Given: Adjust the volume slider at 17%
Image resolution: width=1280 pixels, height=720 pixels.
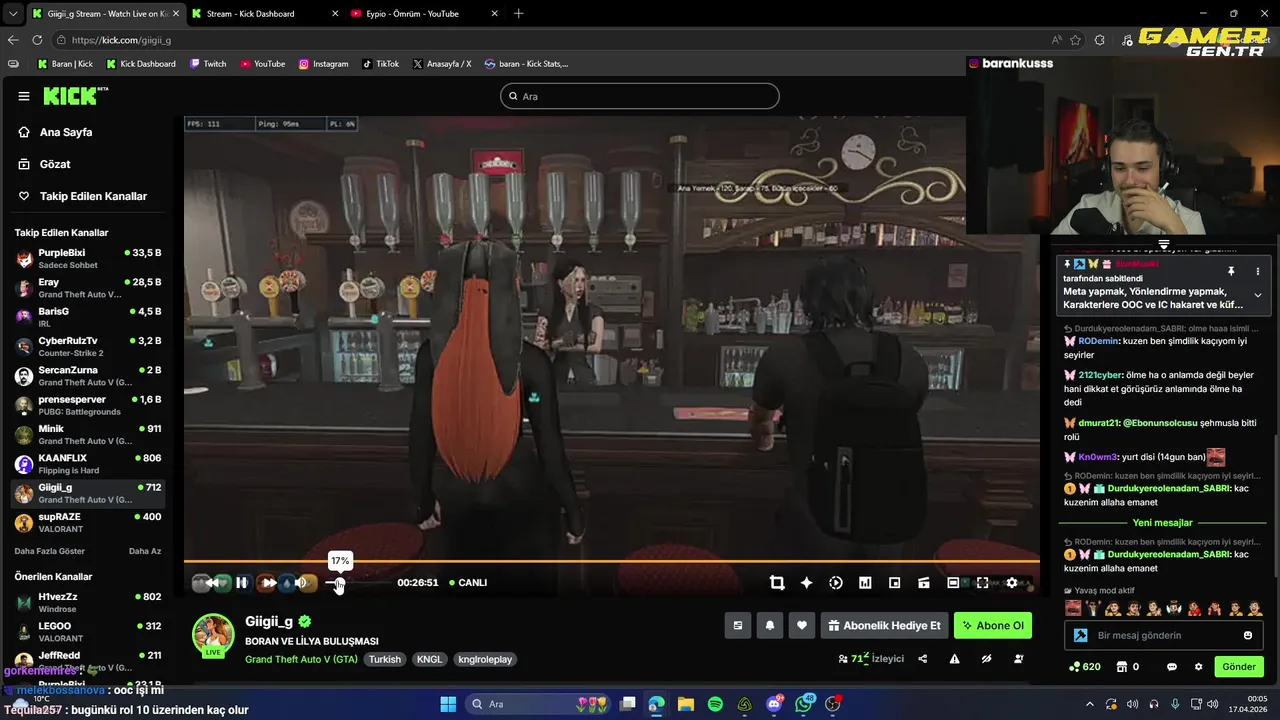Looking at the screenshot, I should point(339,583).
